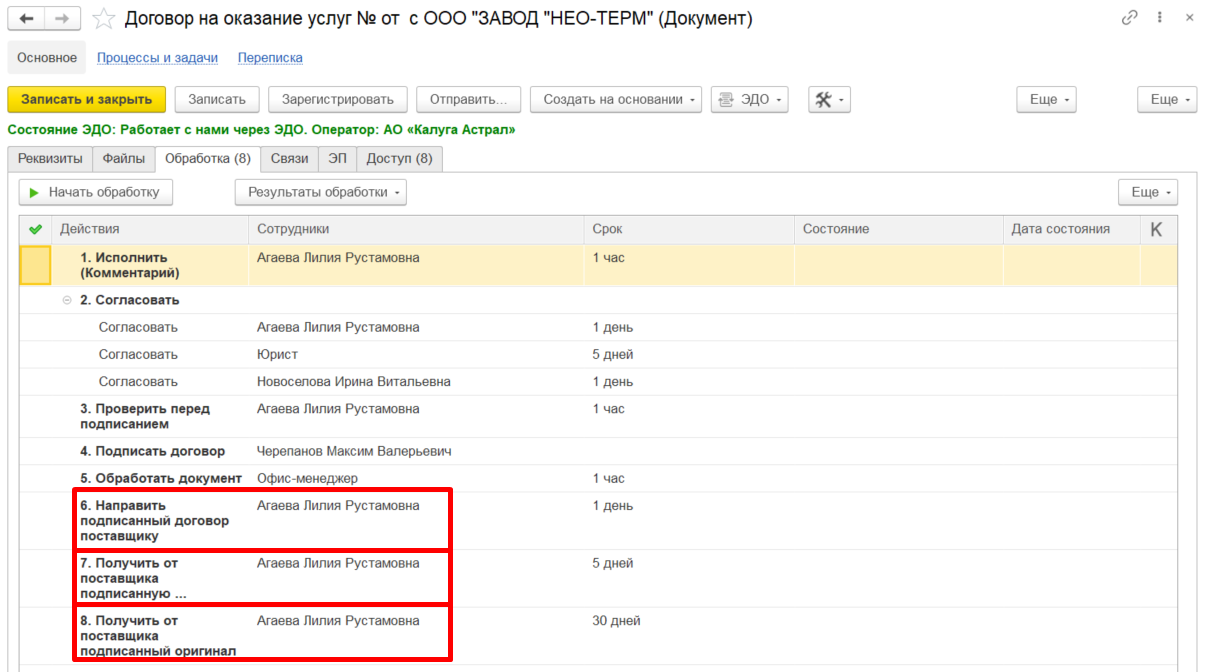The width and height of the screenshot is (1209, 672).
Task: Click the Отправить... button
Action: 469,99
